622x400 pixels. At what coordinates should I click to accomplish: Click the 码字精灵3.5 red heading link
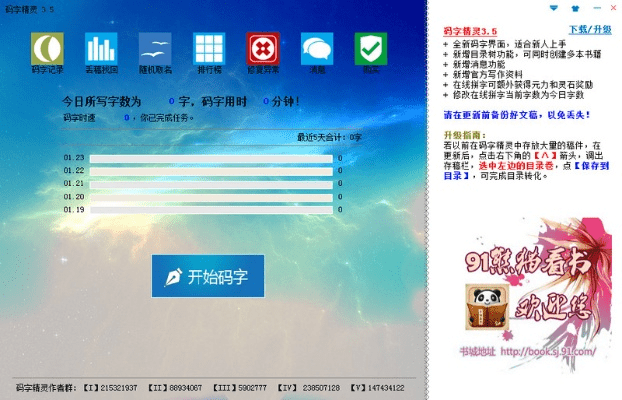tap(470, 31)
